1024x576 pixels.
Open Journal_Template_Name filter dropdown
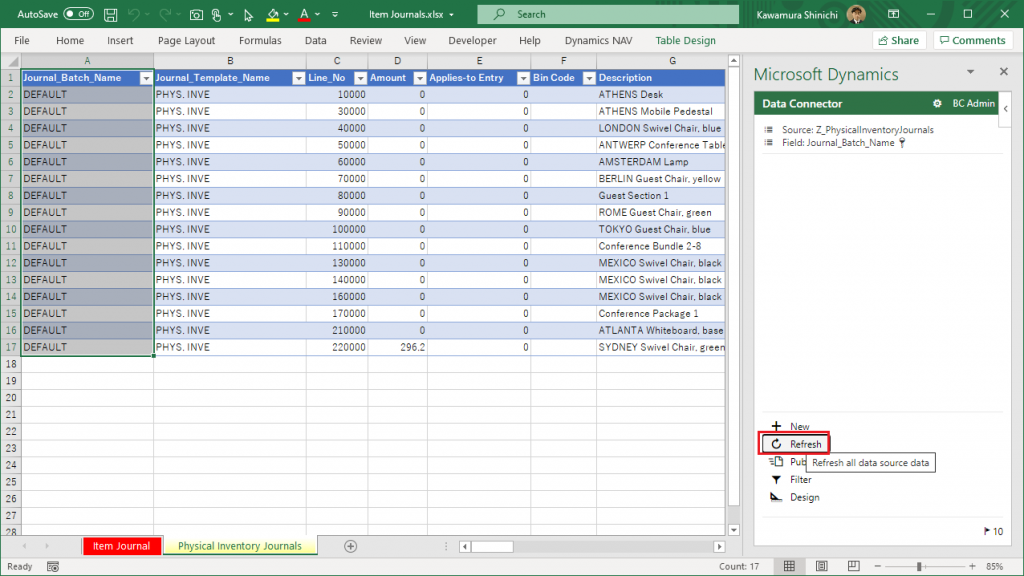pos(298,78)
